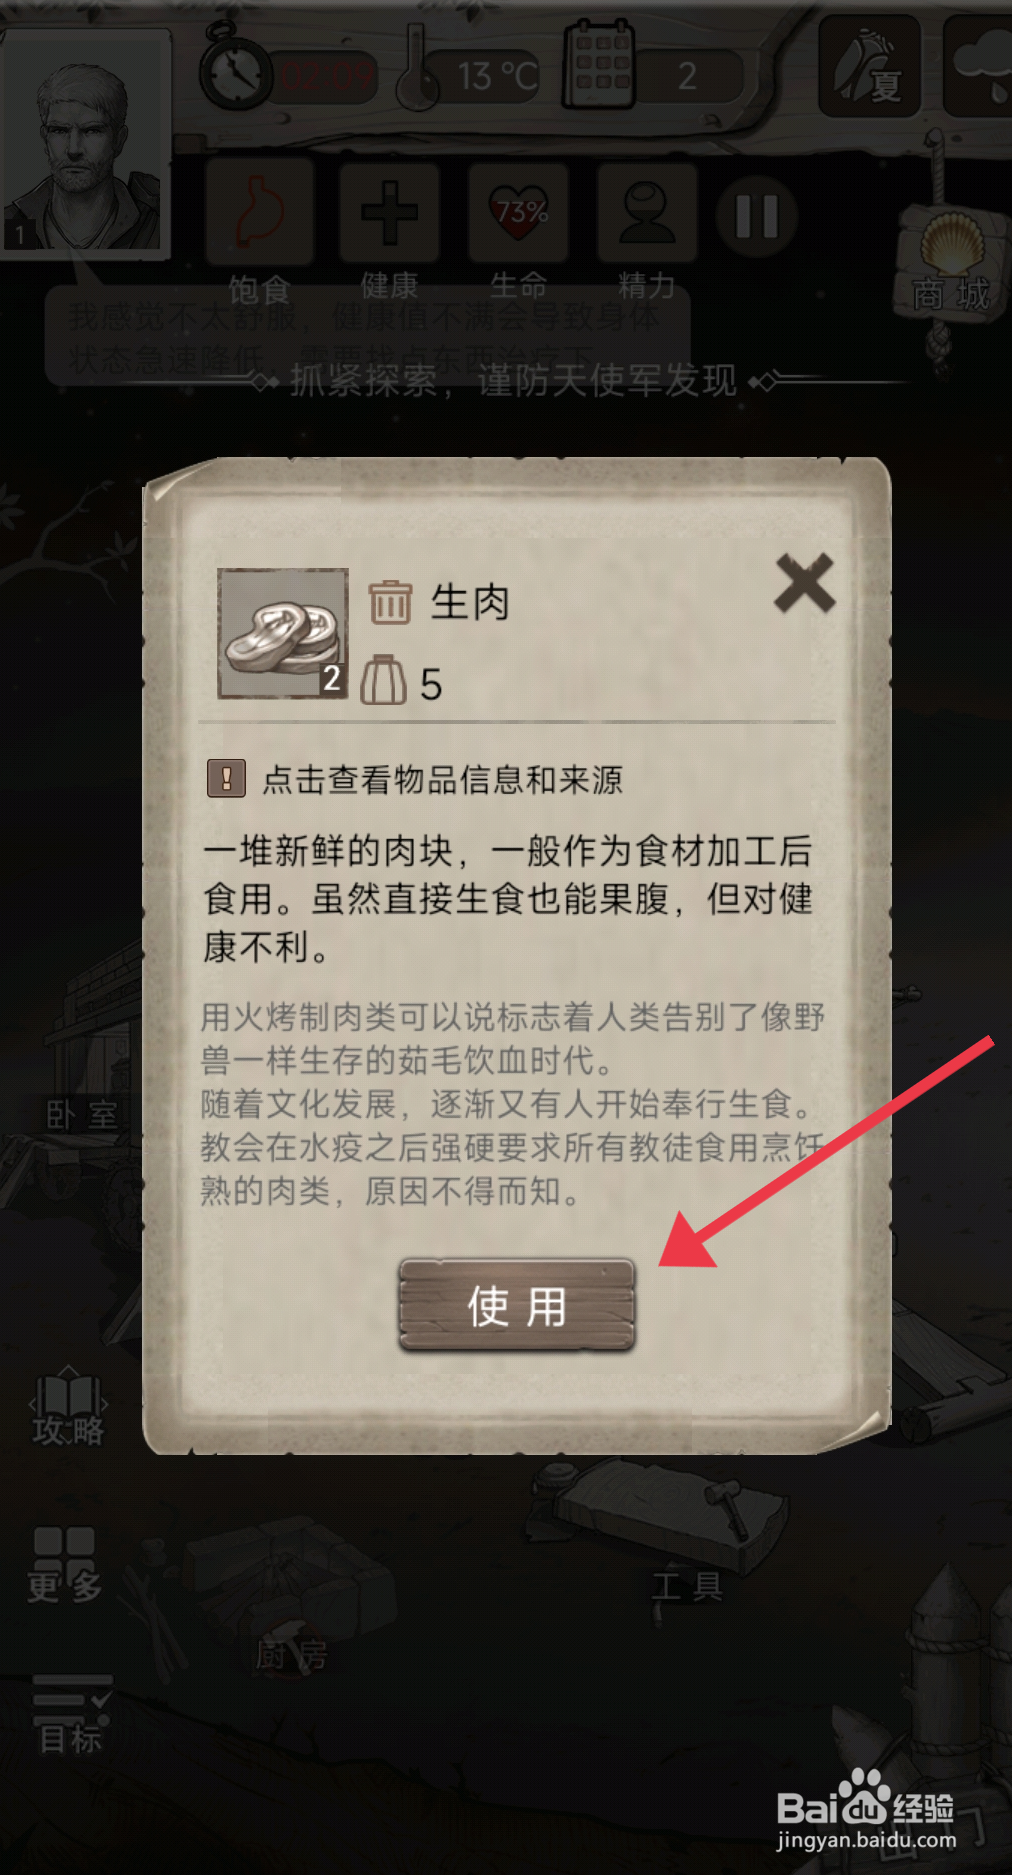Discard item with the trash can icon
The width and height of the screenshot is (1012, 1875).
coord(390,602)
